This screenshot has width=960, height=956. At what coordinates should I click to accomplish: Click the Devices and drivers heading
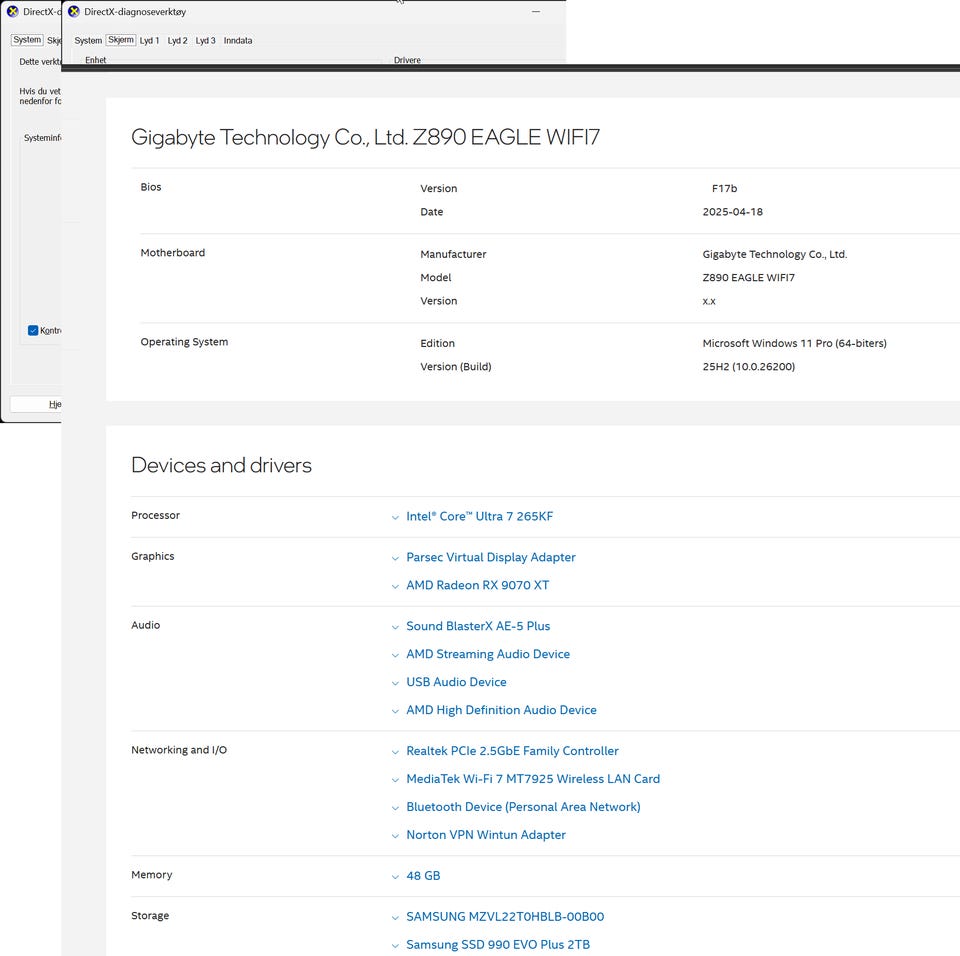[x=222, y=465]
